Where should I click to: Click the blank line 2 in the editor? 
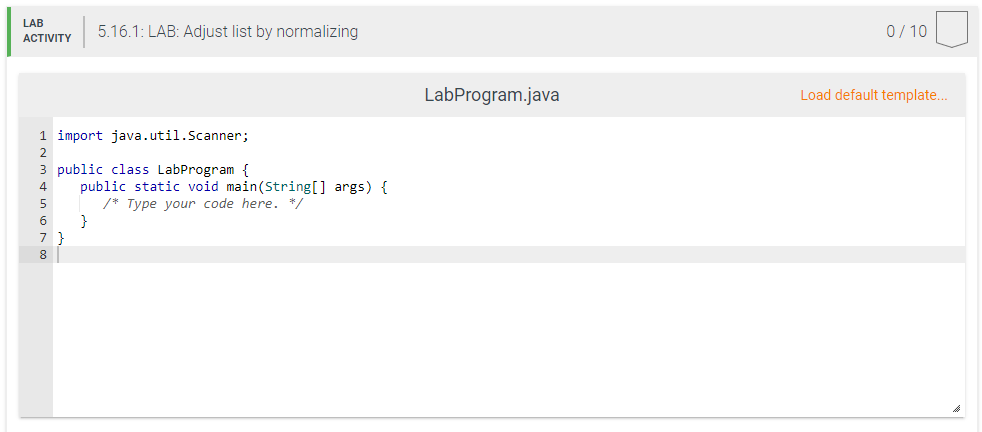click(x=509, y=153)
